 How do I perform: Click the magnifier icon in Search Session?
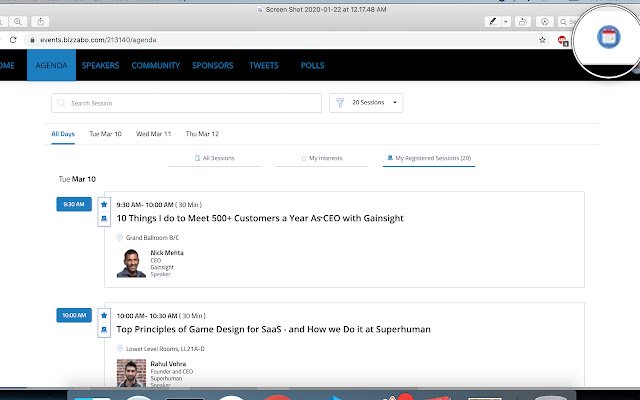61,103
